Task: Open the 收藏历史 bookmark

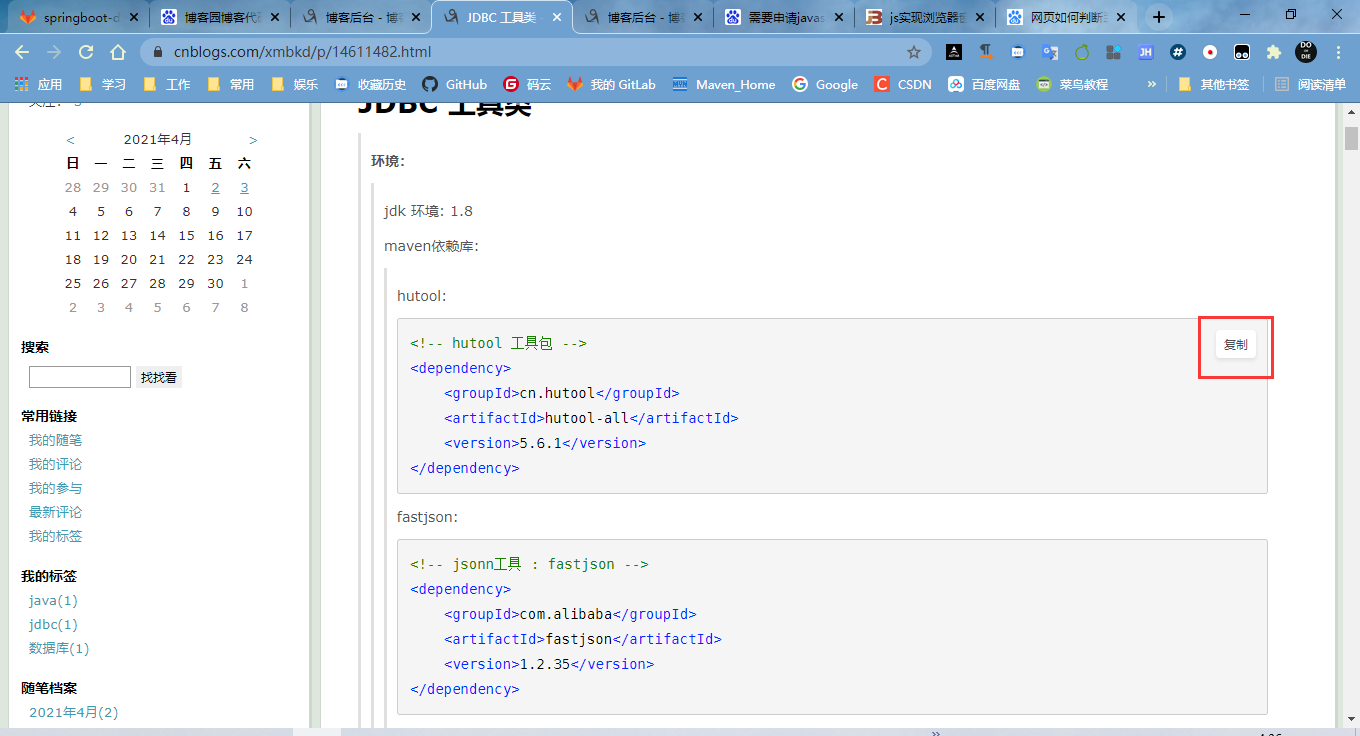Action: coord(370,85)
